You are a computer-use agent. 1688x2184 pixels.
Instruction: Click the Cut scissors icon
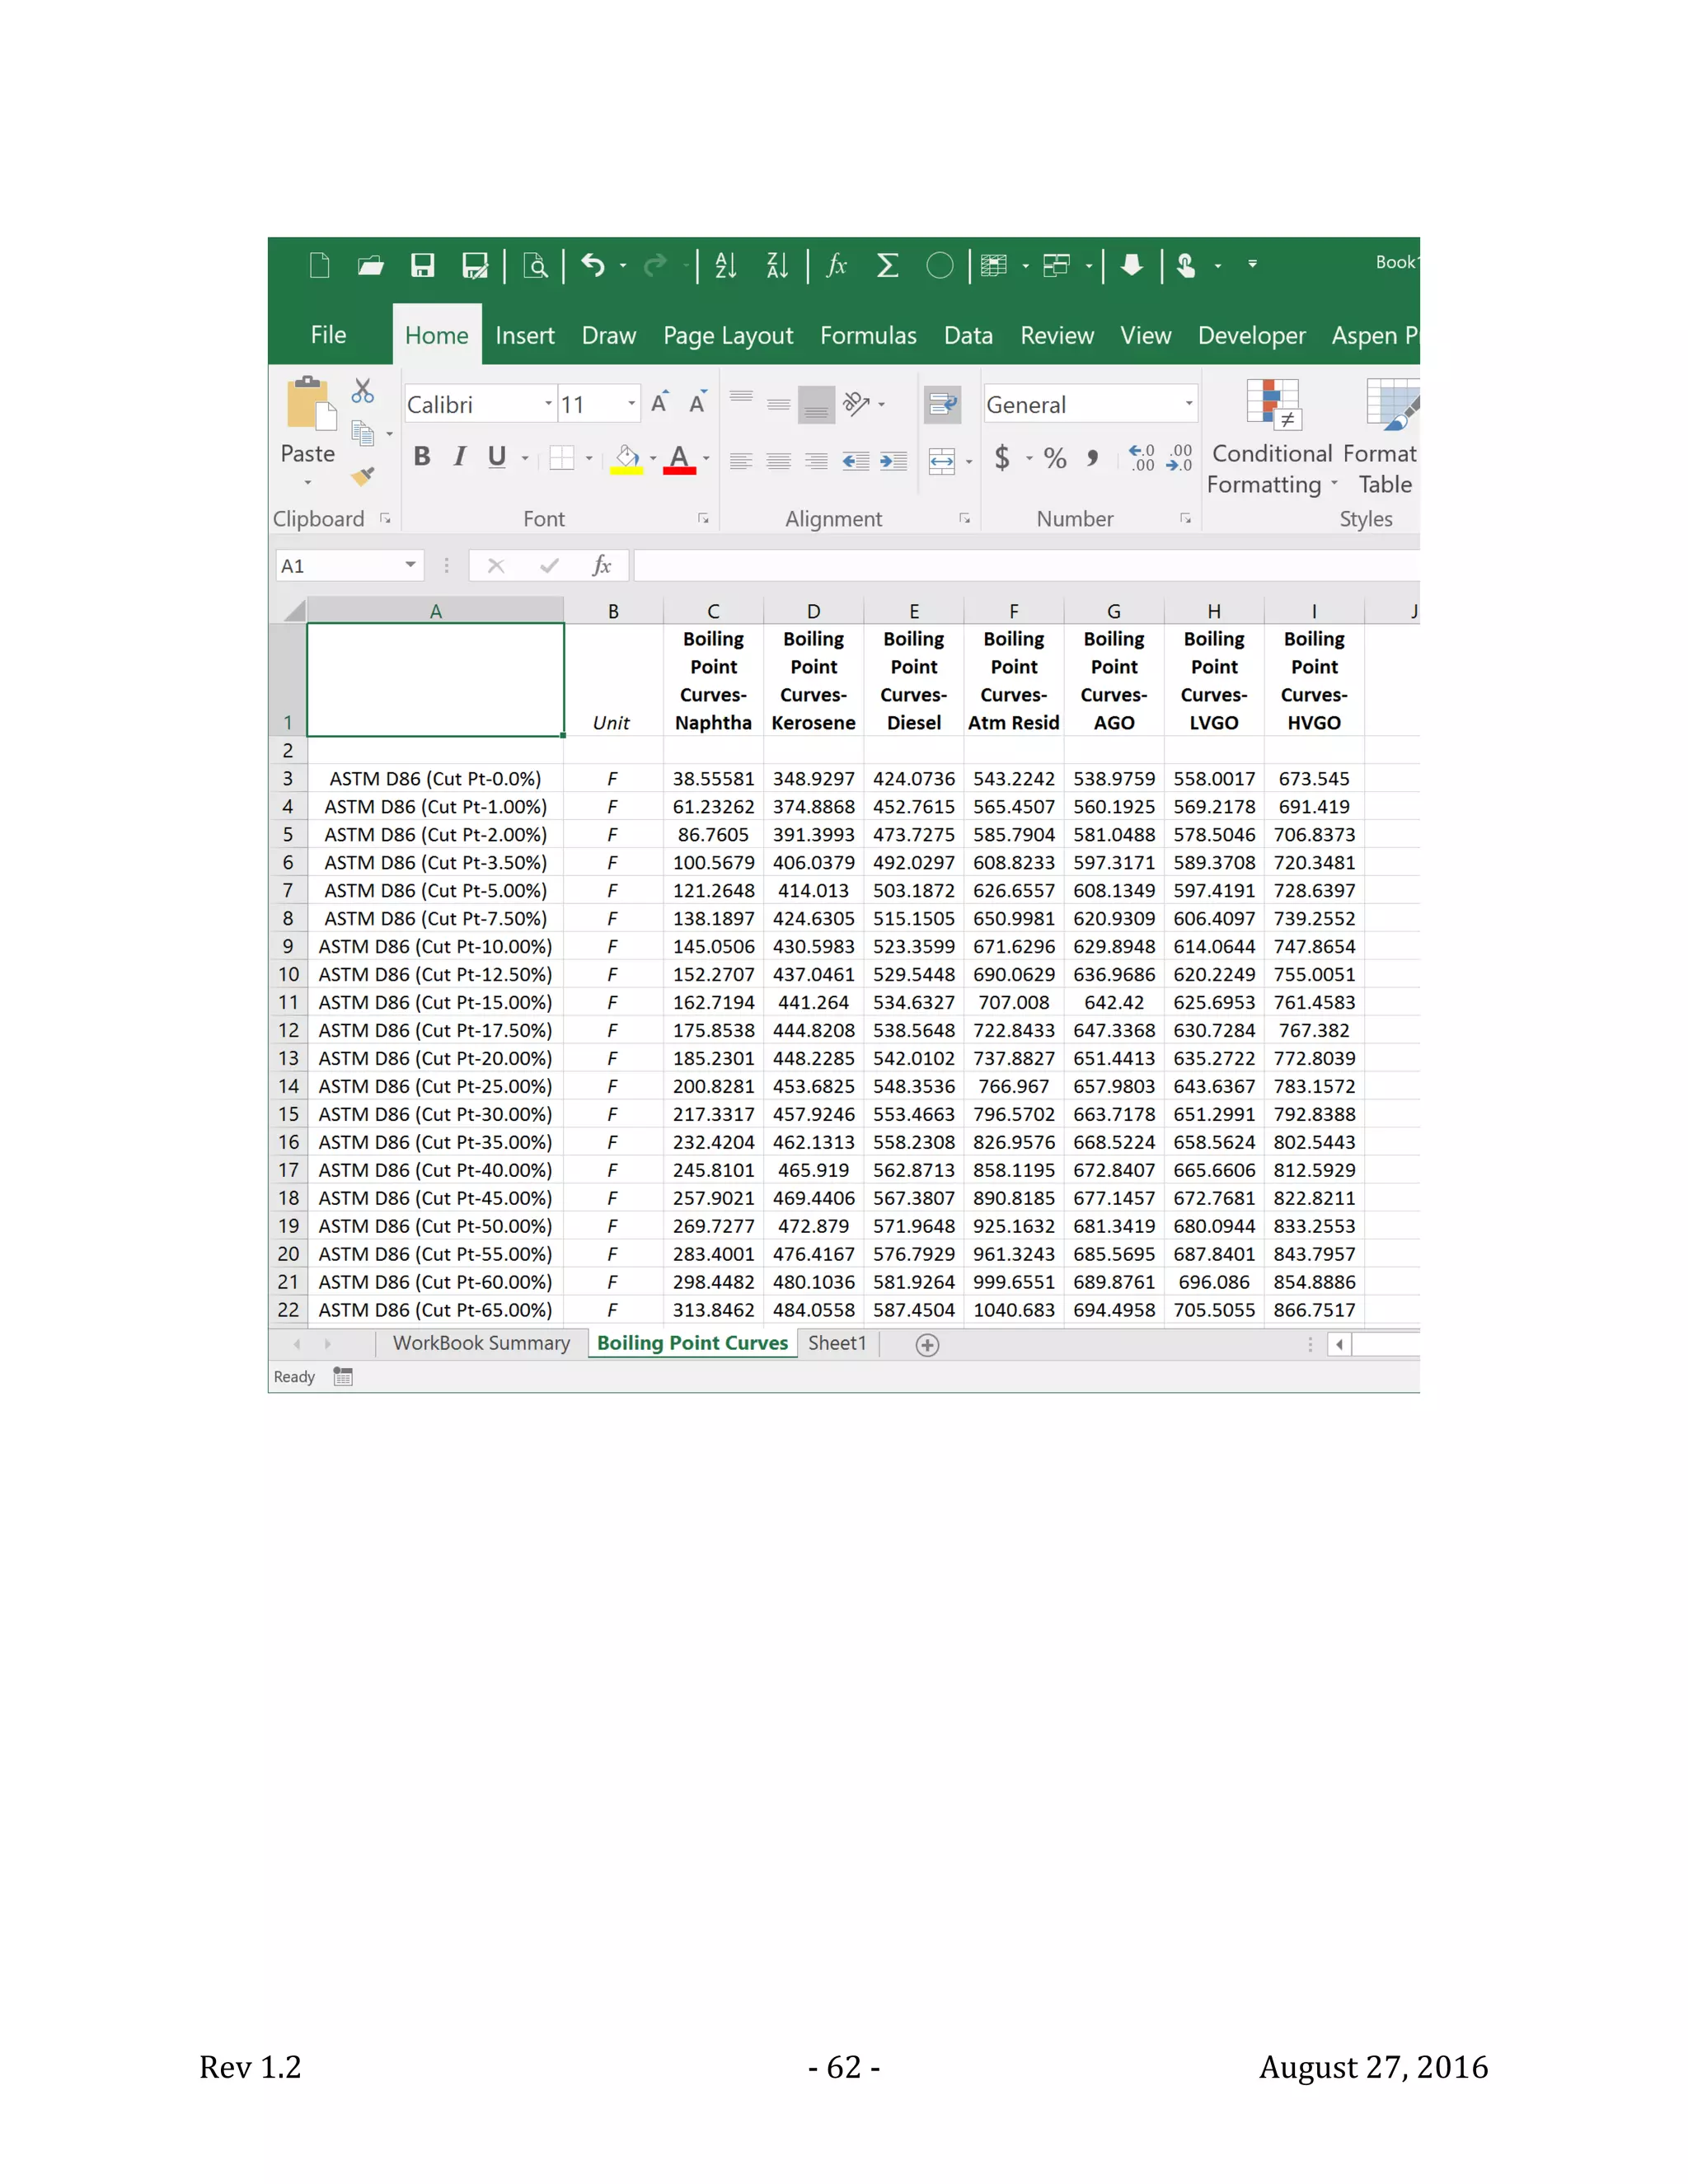[363, 391]
